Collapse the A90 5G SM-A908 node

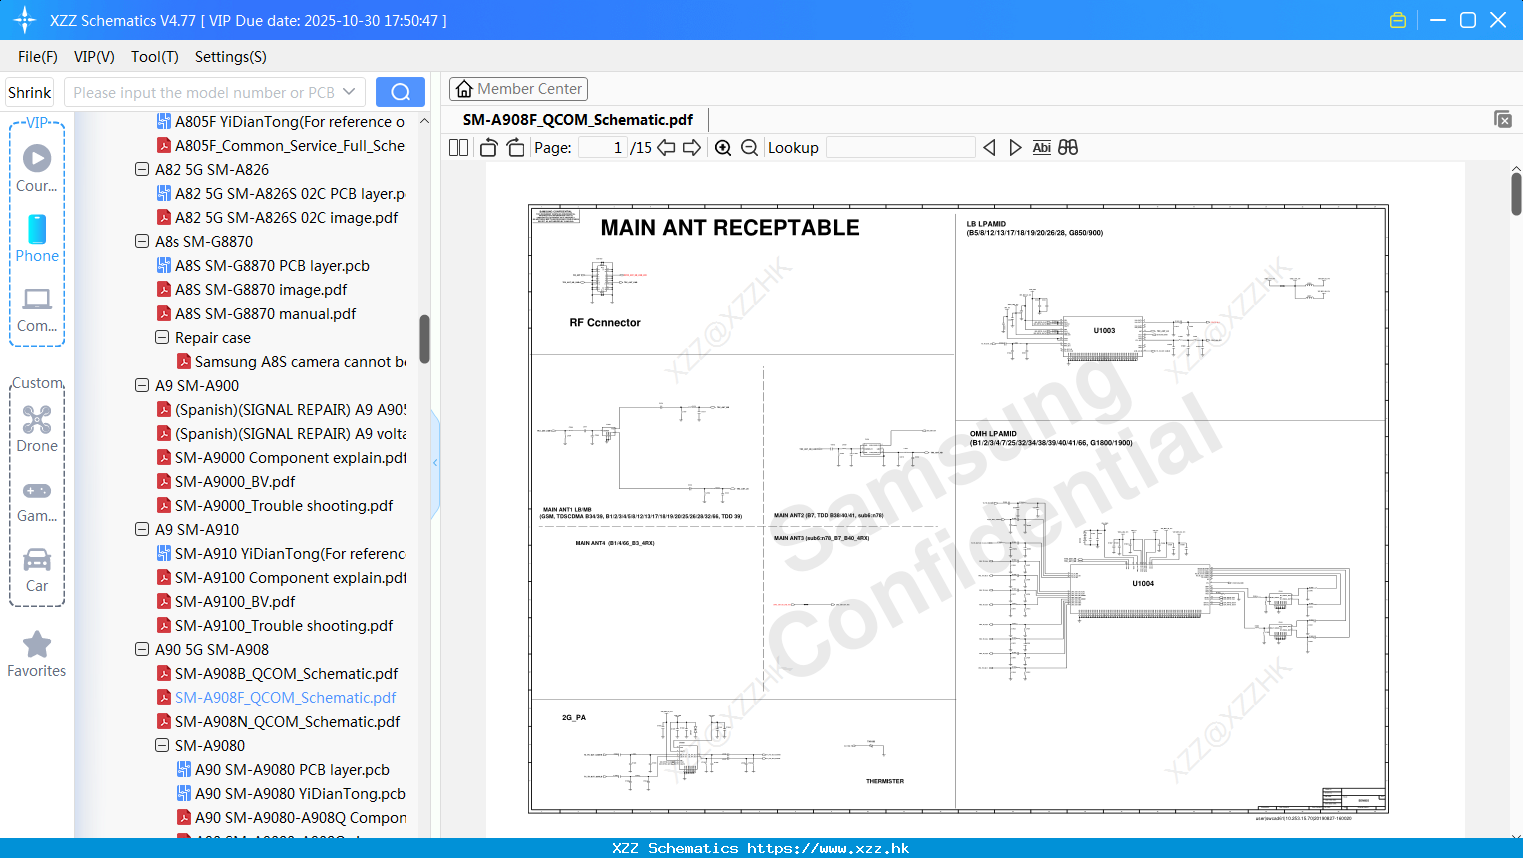point(142,649)
